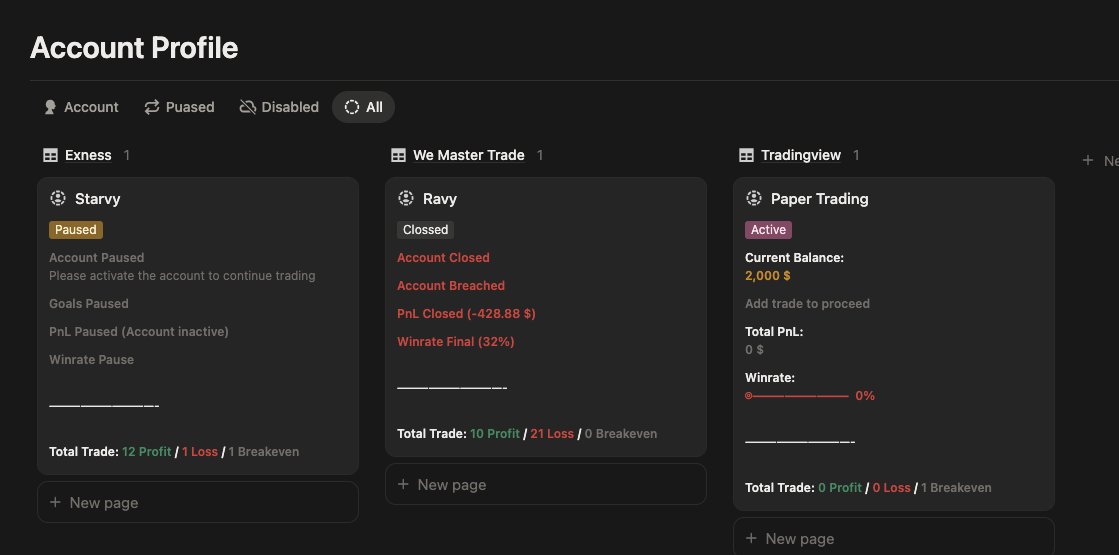The image size is (1119, 555).
Task: Click '21 Loss' on Ravy card
Action: click(552, 434)
